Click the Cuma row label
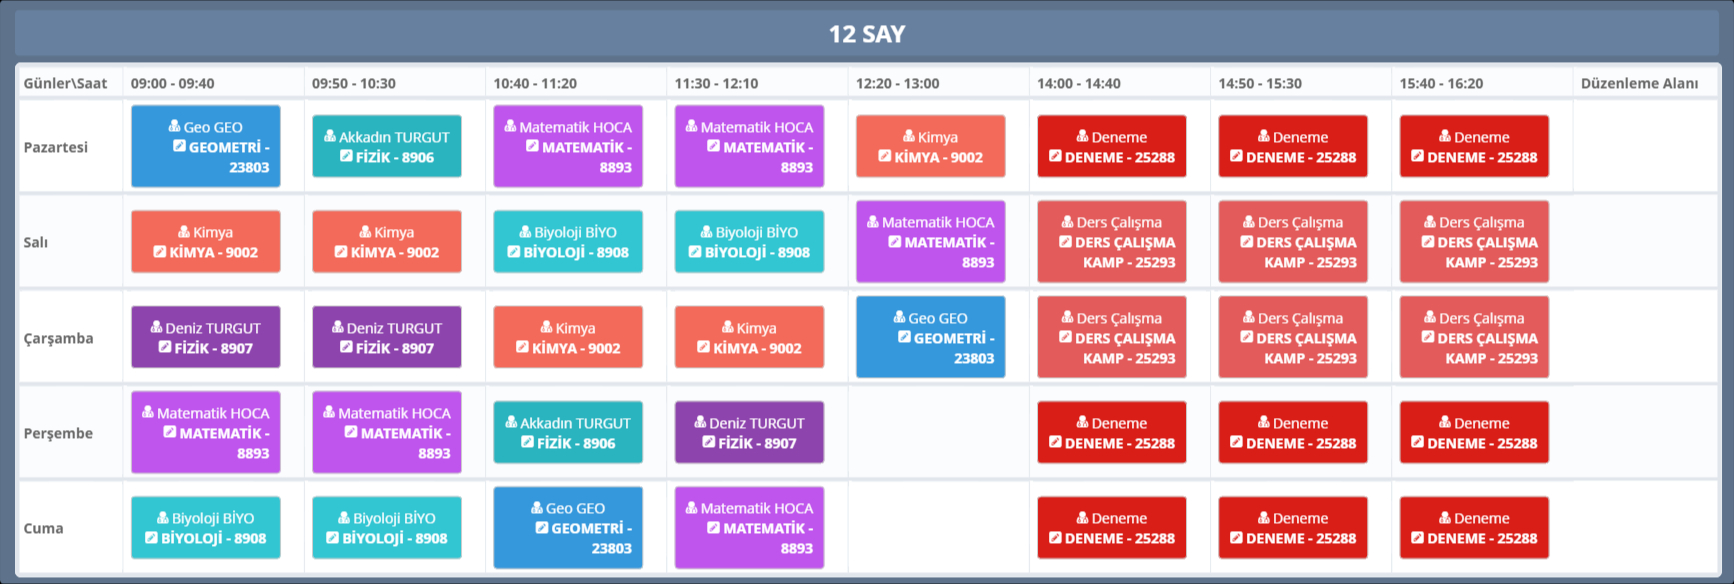This screenshot has width=1734, height=584. 44,528
